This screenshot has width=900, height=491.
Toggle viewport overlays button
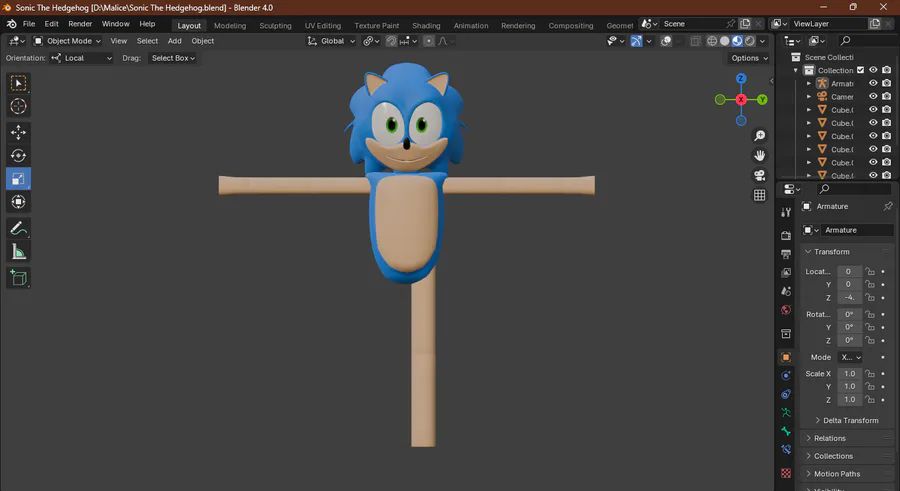[x=666, y=41]
